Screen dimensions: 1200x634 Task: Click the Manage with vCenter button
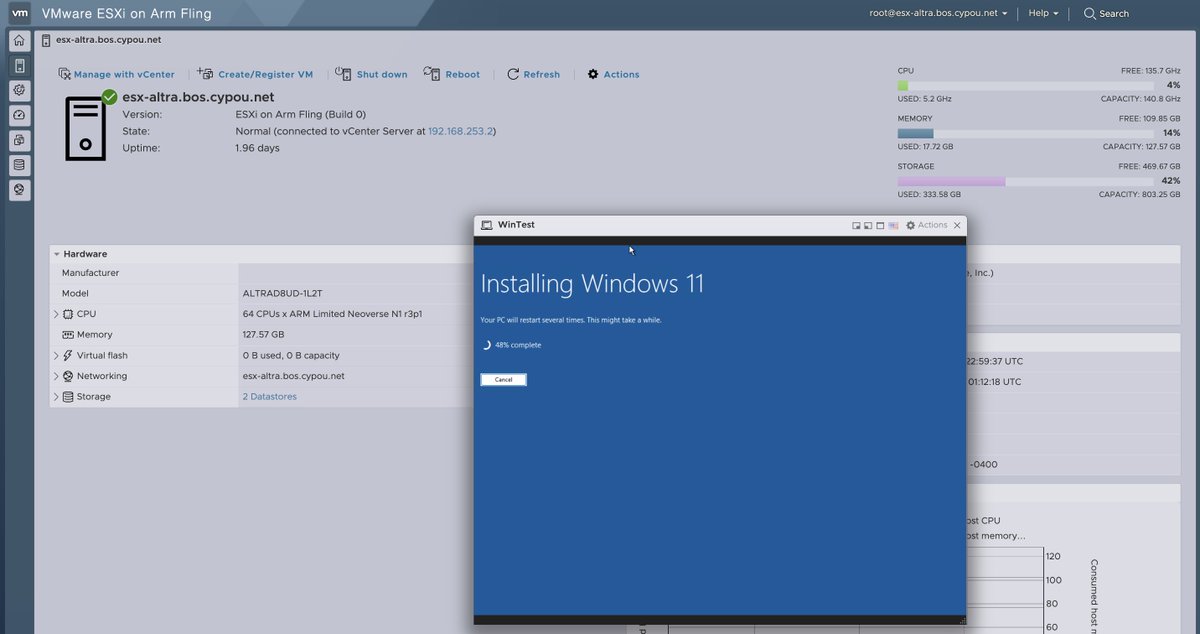116,74
